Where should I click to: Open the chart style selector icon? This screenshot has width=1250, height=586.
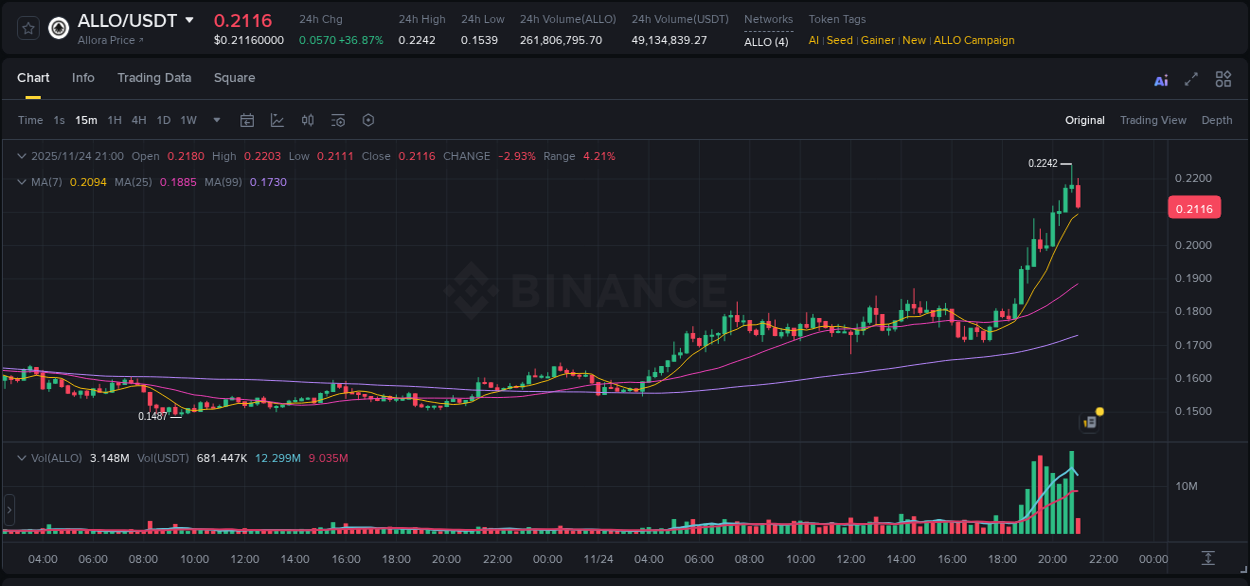pos(277,119)
